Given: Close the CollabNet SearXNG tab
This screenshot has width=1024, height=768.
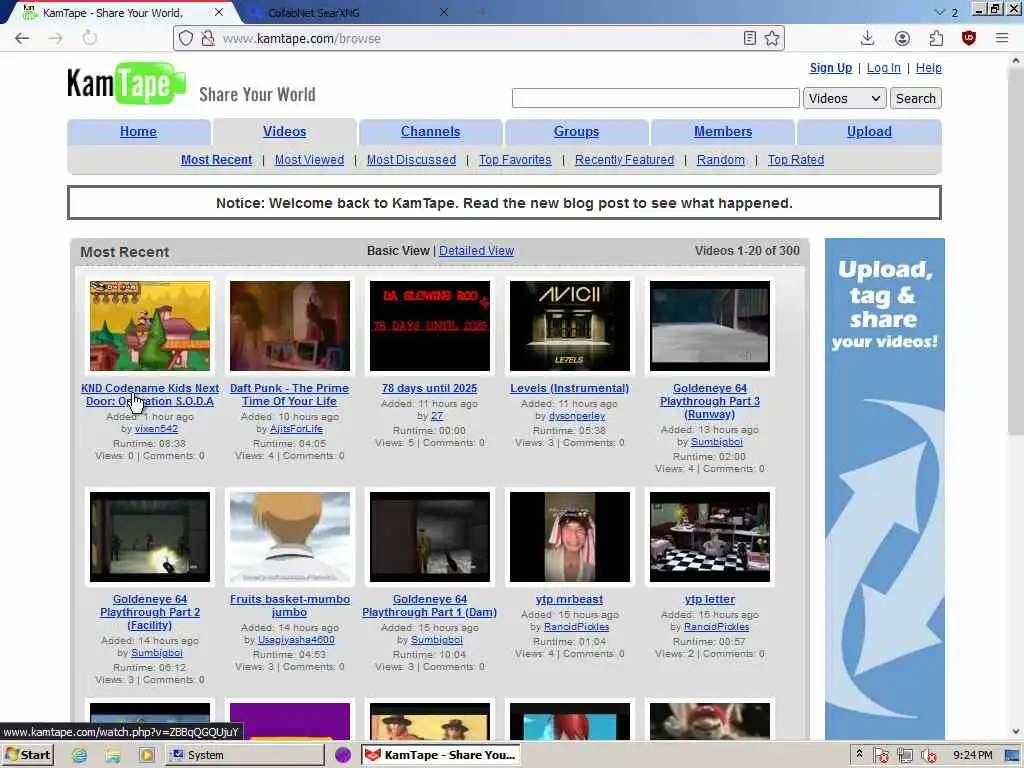Looking at the screenshot, I should tap(443, 12).
